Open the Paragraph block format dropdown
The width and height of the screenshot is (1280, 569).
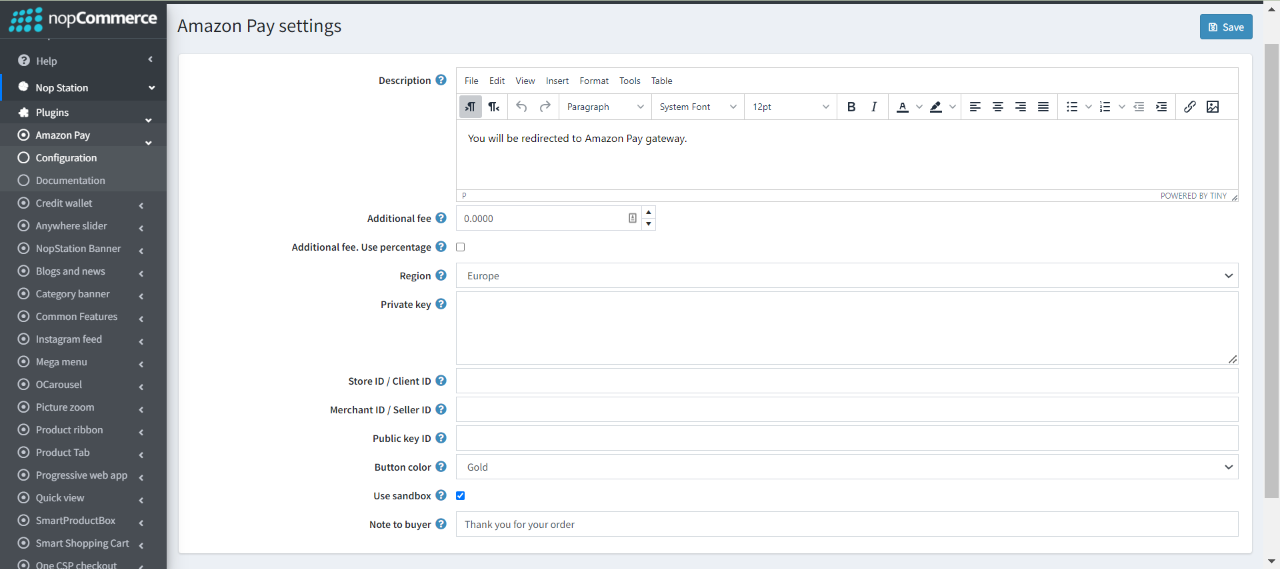coord(605,107)
